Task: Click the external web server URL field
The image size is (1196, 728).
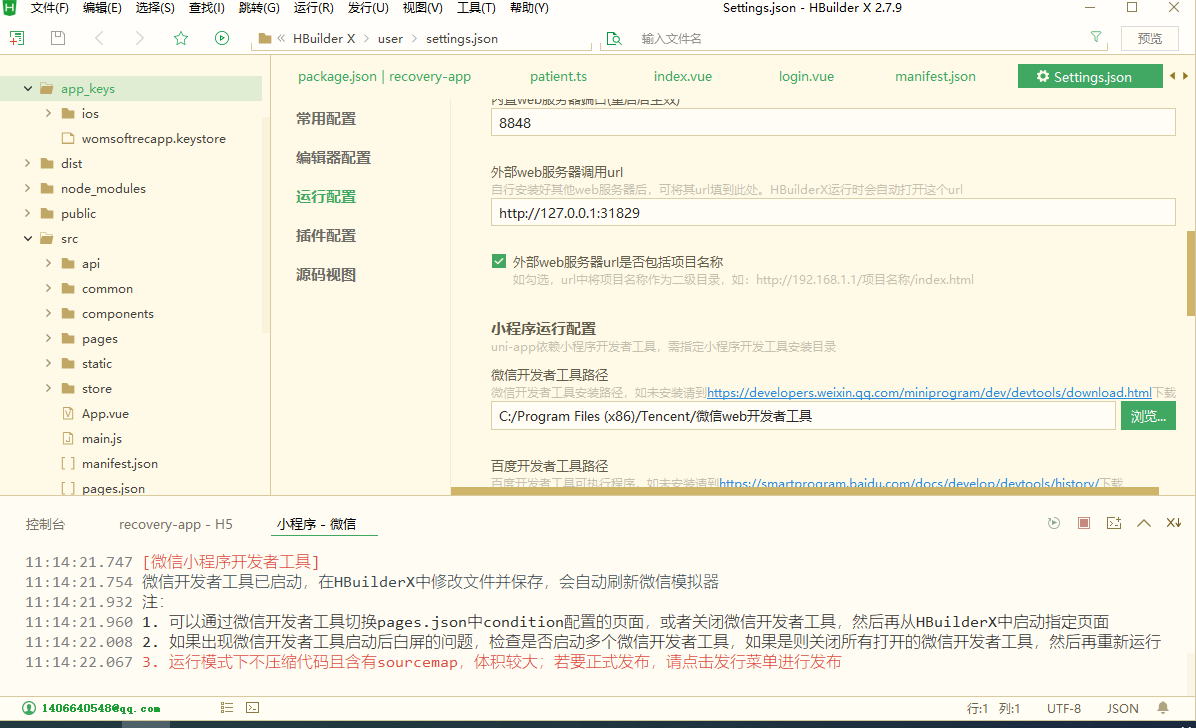Action: pos(833,212)
